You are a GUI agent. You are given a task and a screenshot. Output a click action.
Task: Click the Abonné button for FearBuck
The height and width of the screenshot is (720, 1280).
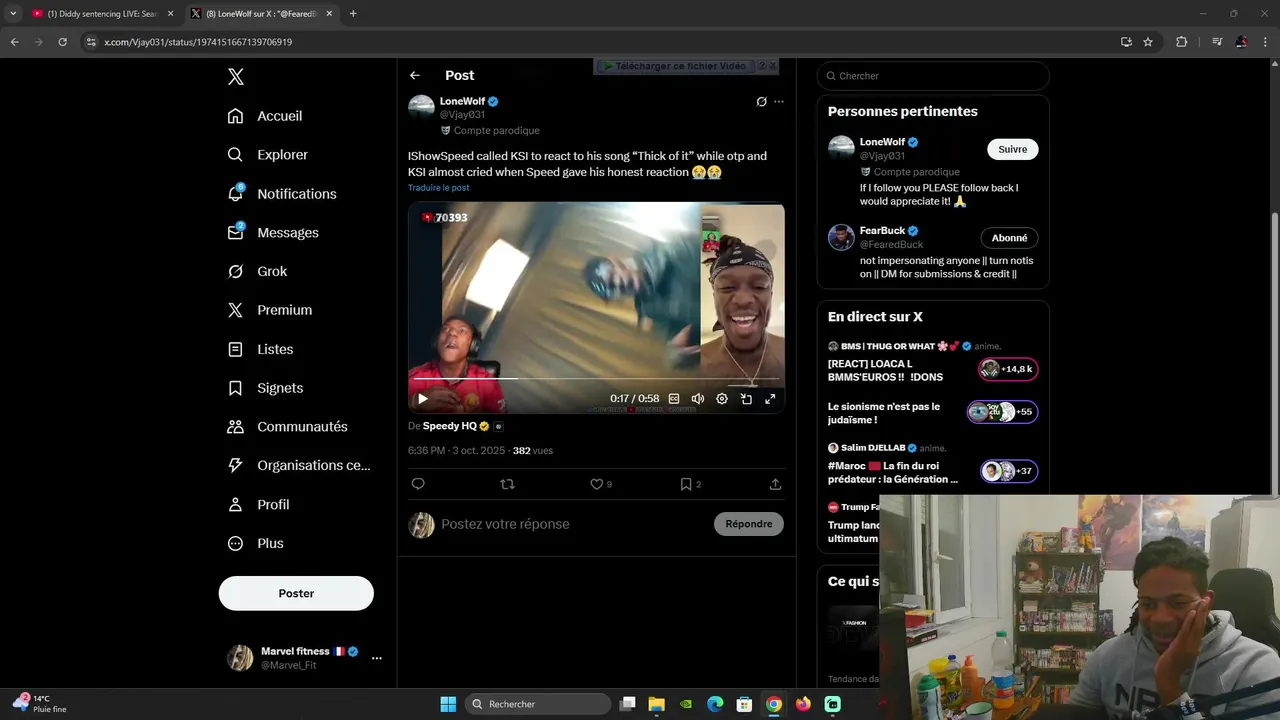[1009, 238]
